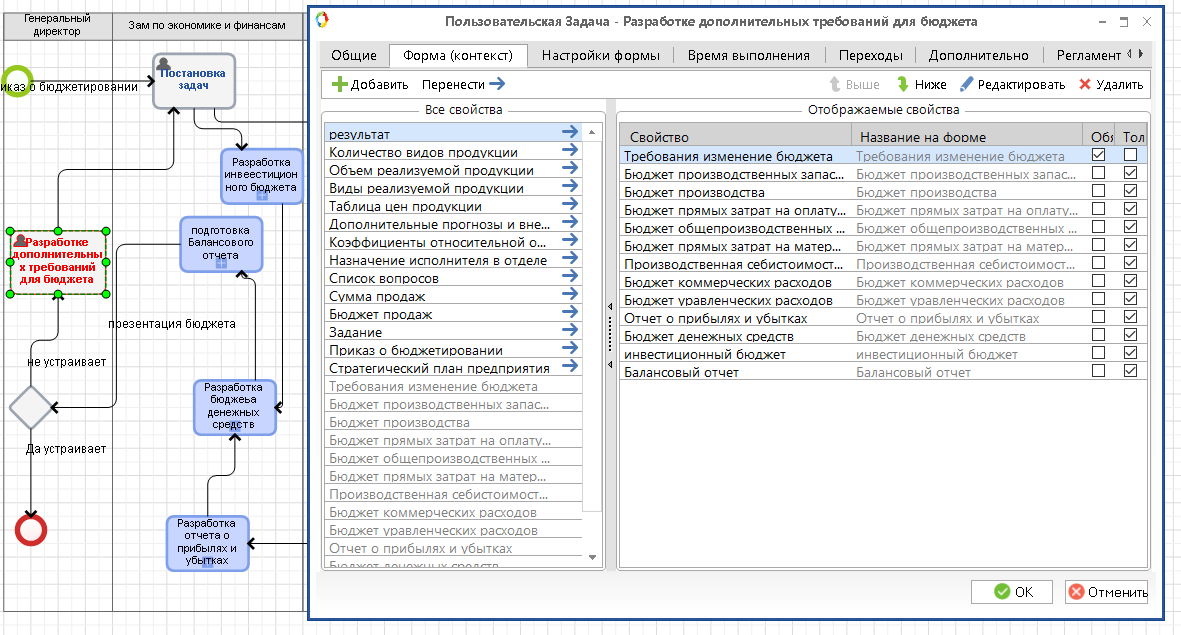Click the scroll-up arrow of Все свойства list
1181x635 pixels.
[x=592, y=132]
